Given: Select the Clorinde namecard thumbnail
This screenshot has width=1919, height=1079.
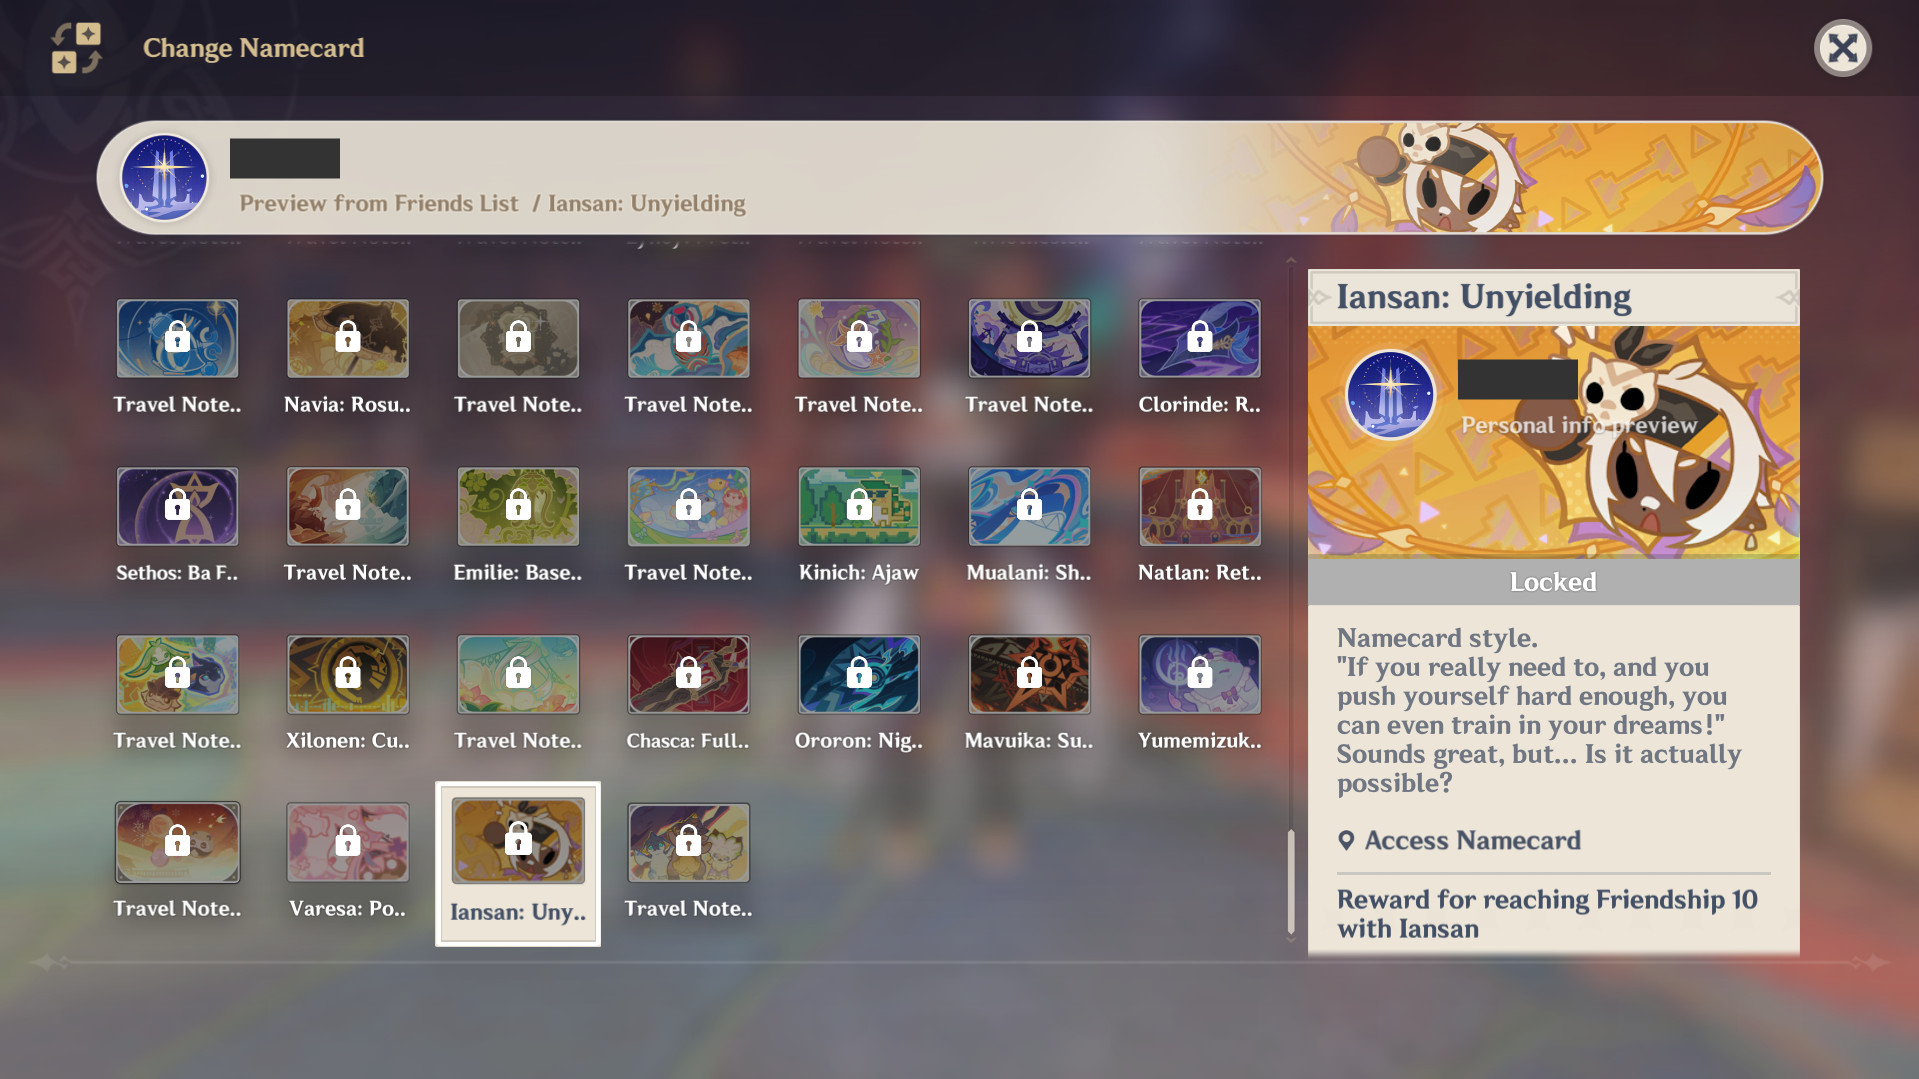Looking at the screenshot, I should click(x=1199, y=339).
